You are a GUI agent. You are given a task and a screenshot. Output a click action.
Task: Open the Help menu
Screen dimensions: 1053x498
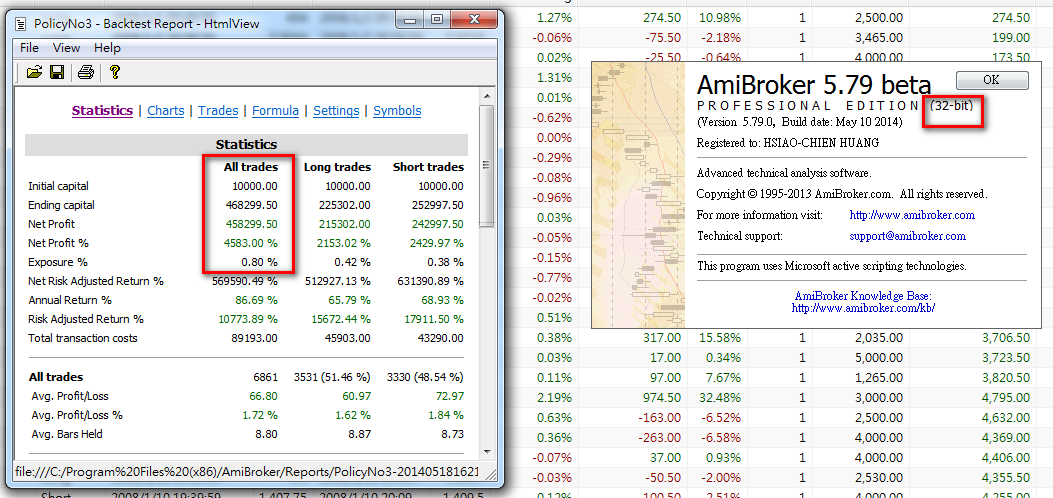coord(107,48)
